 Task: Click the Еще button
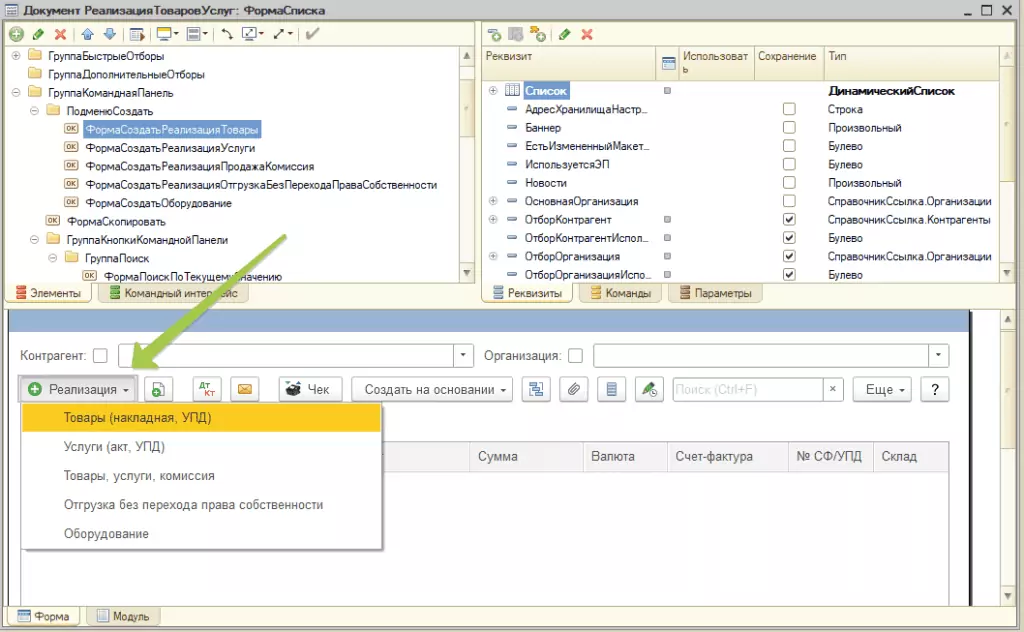[883, 389]
